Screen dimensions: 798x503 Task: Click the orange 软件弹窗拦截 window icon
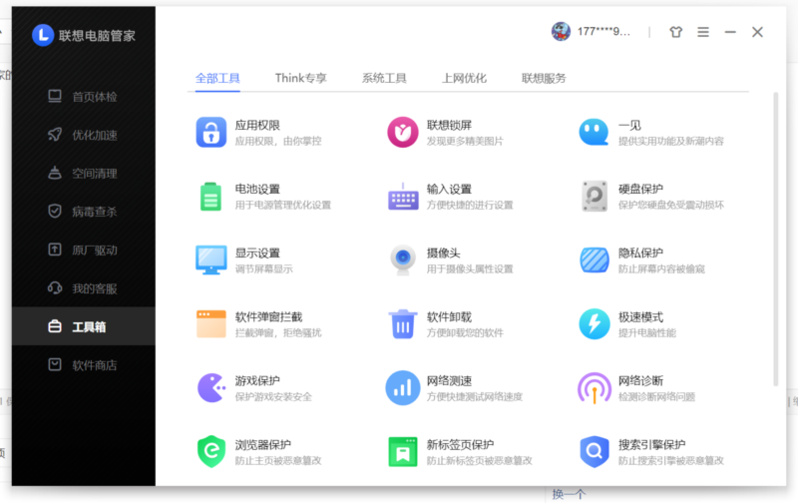tap(211, 324)
